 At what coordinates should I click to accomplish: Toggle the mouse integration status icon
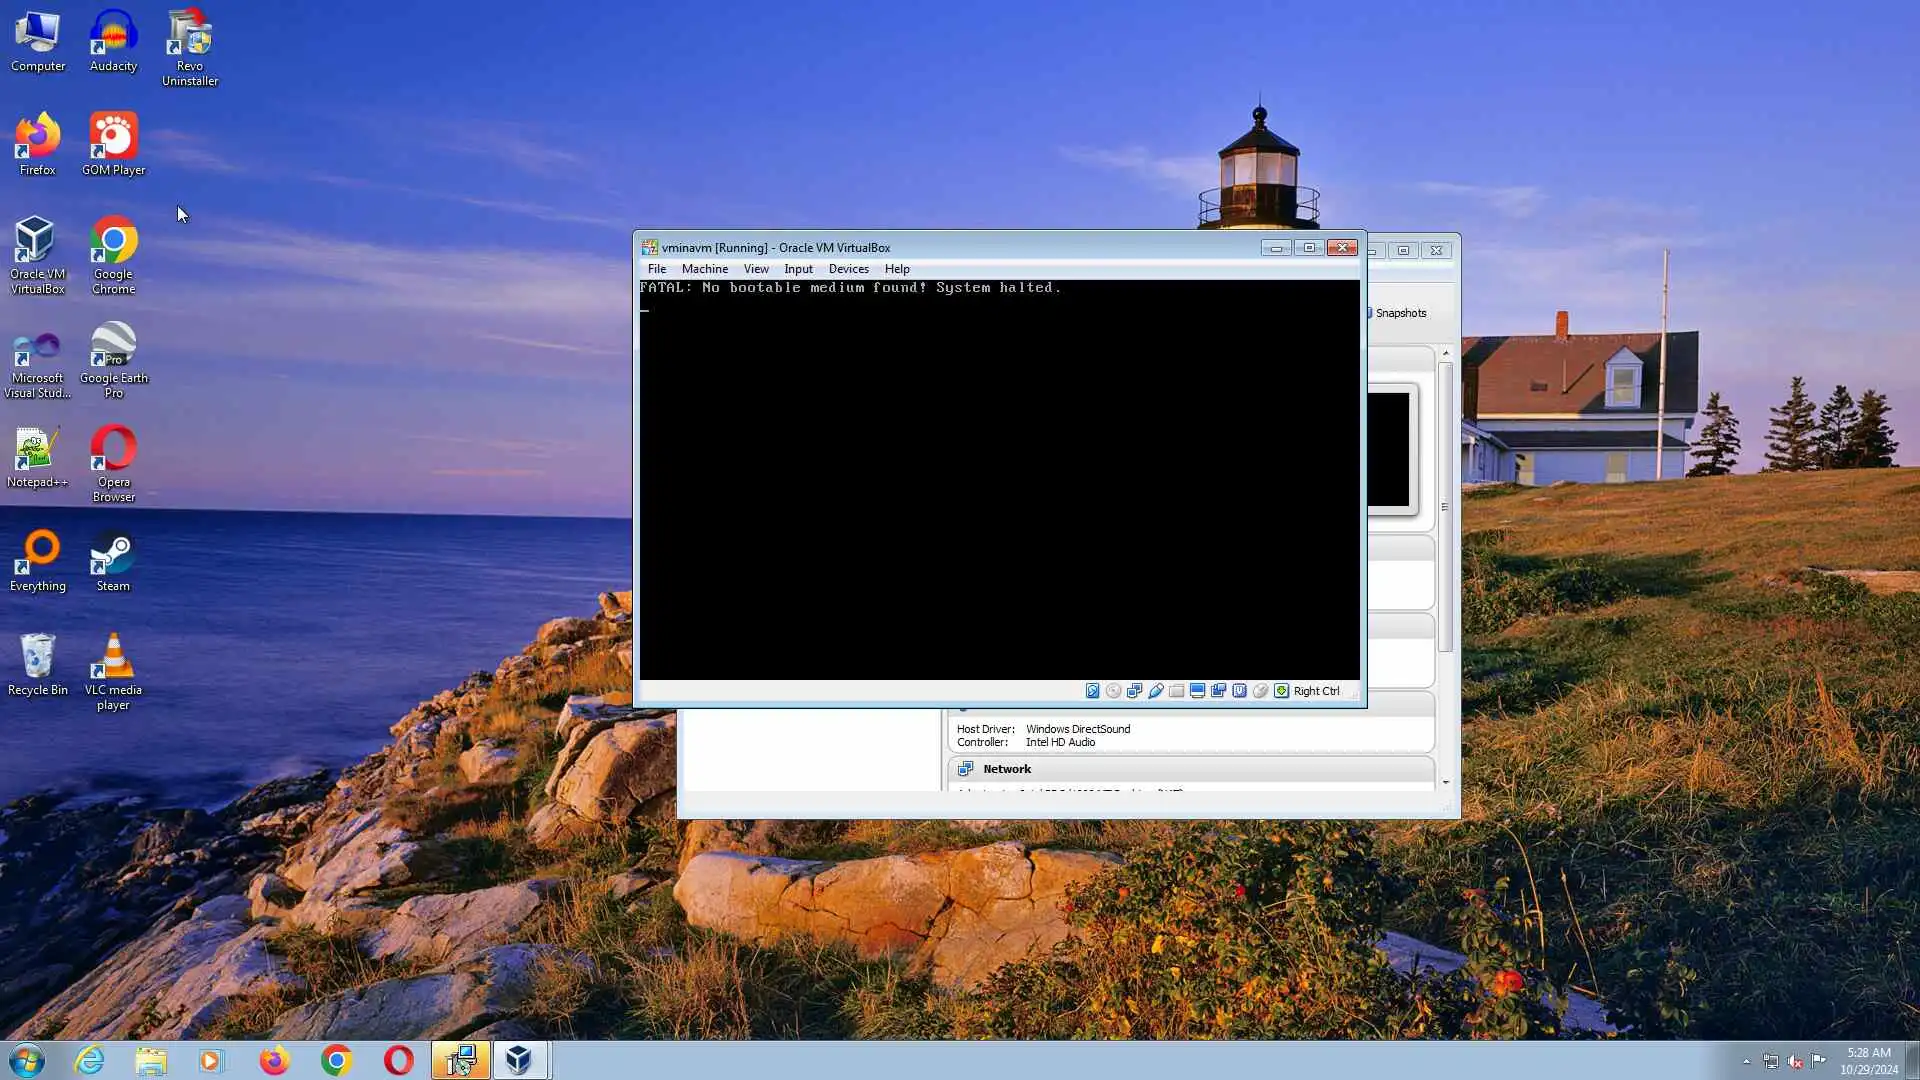pyautogui.click(x=1260, y=691)
